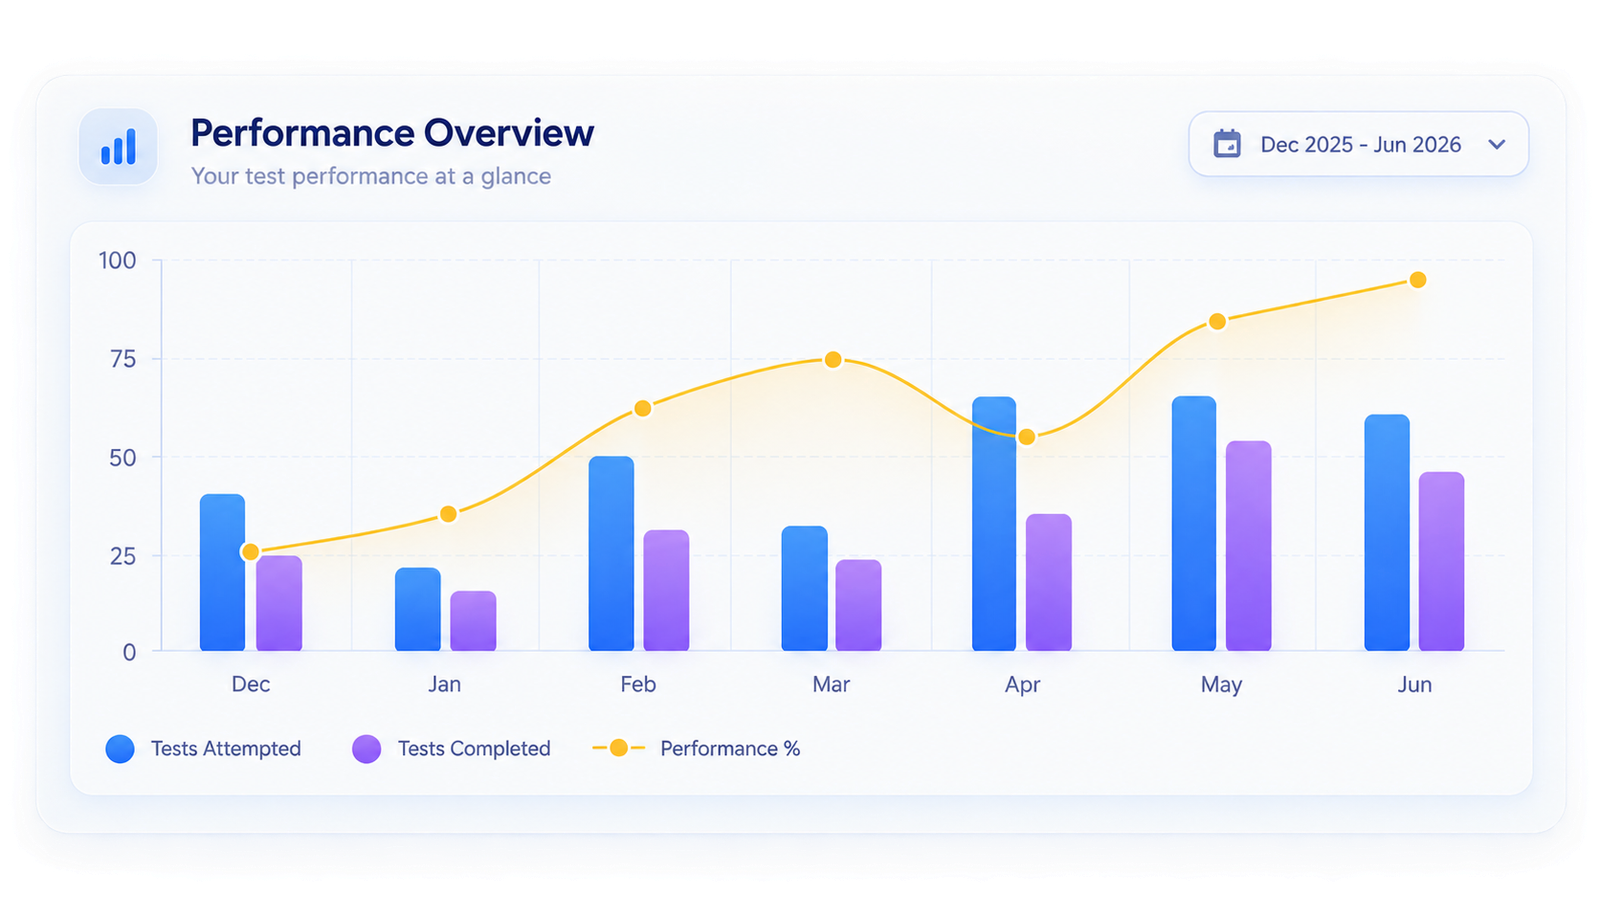
Task: Click the purple Tests Completed bar for Dec
Action: pyautogui.click(x=279, y=604)
